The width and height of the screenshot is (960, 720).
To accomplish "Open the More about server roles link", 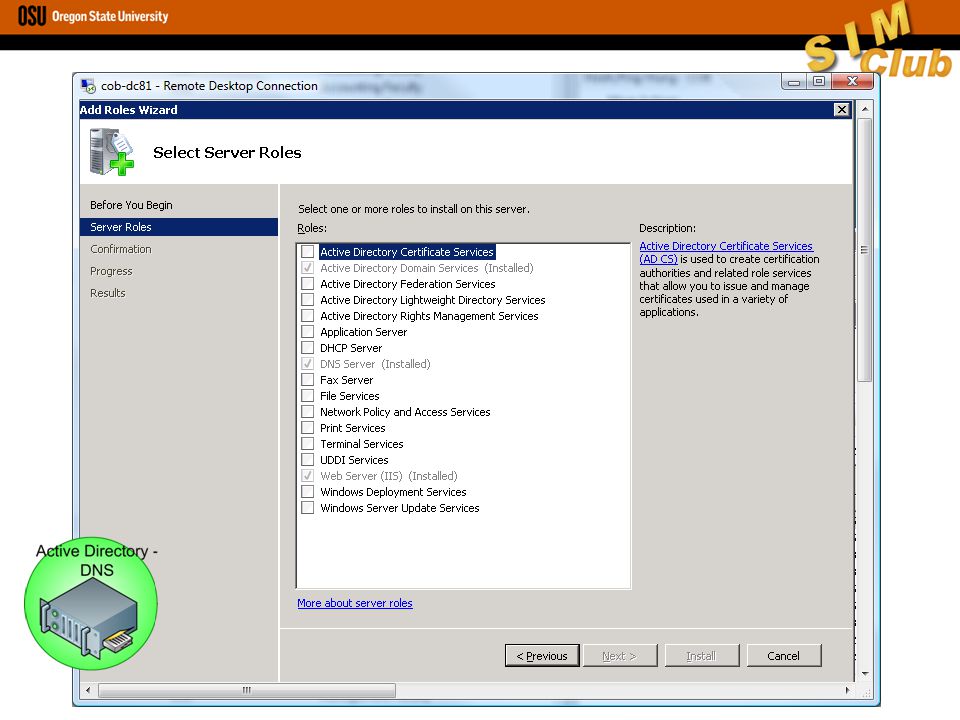I will point(355,603).
